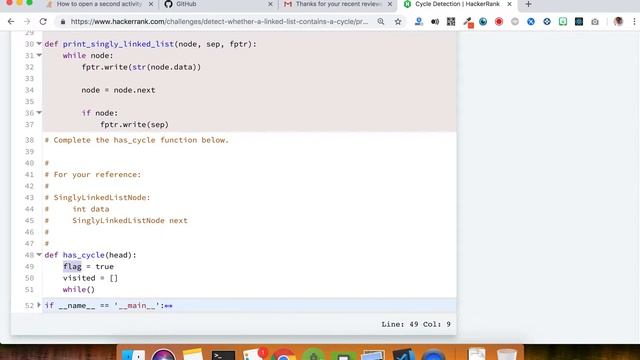
Task: Click the blue X circle extension icon
Action: (531, 22)
